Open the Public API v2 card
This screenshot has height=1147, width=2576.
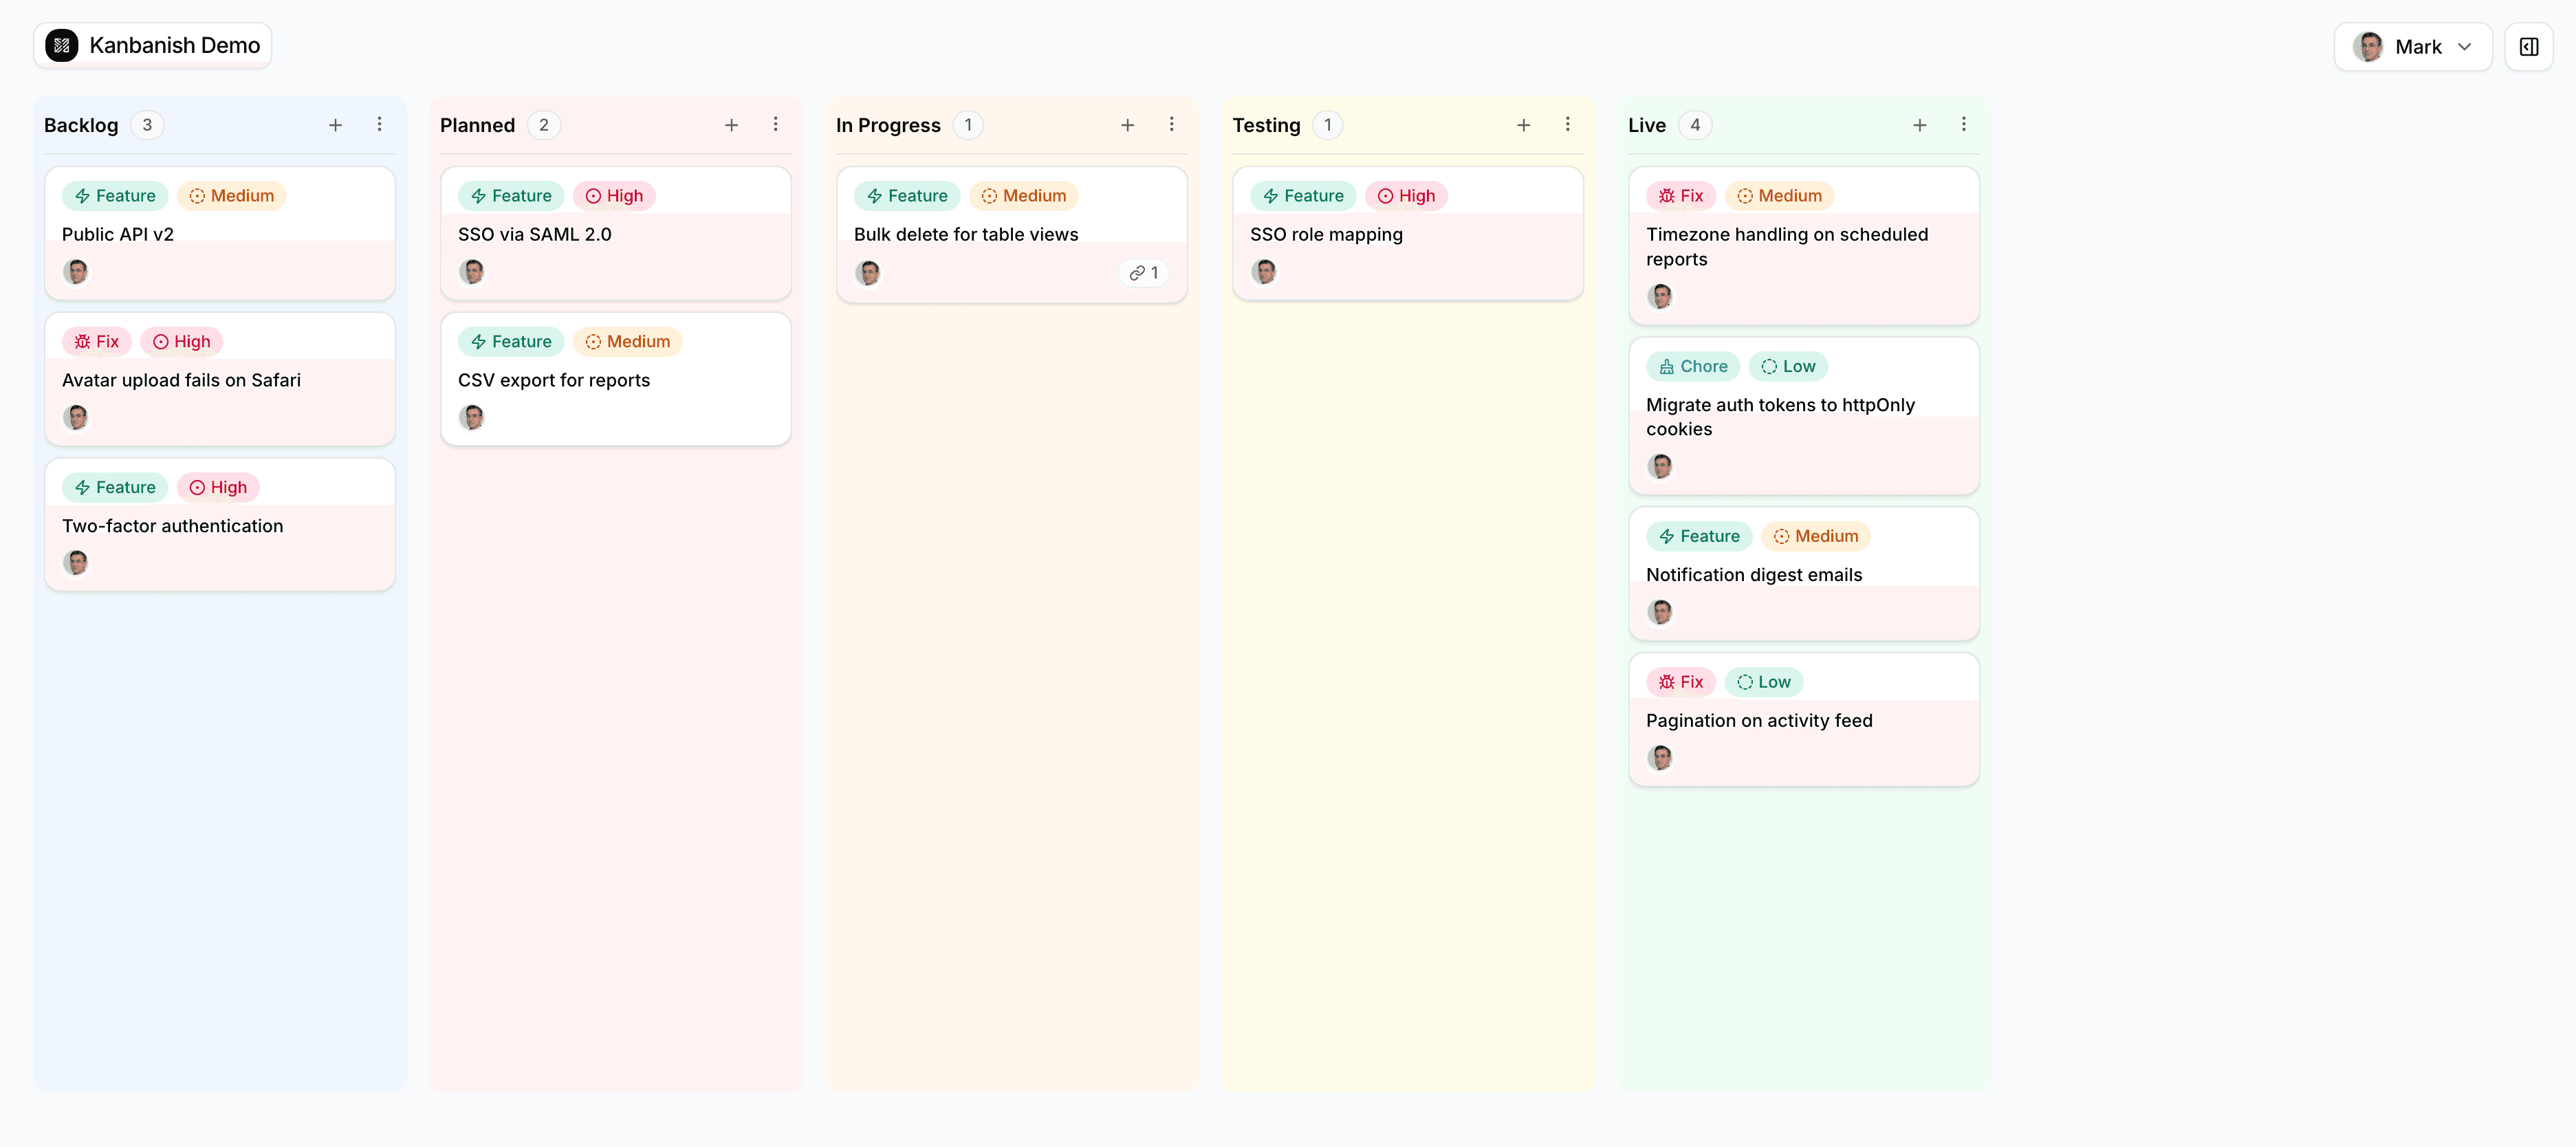220,234
